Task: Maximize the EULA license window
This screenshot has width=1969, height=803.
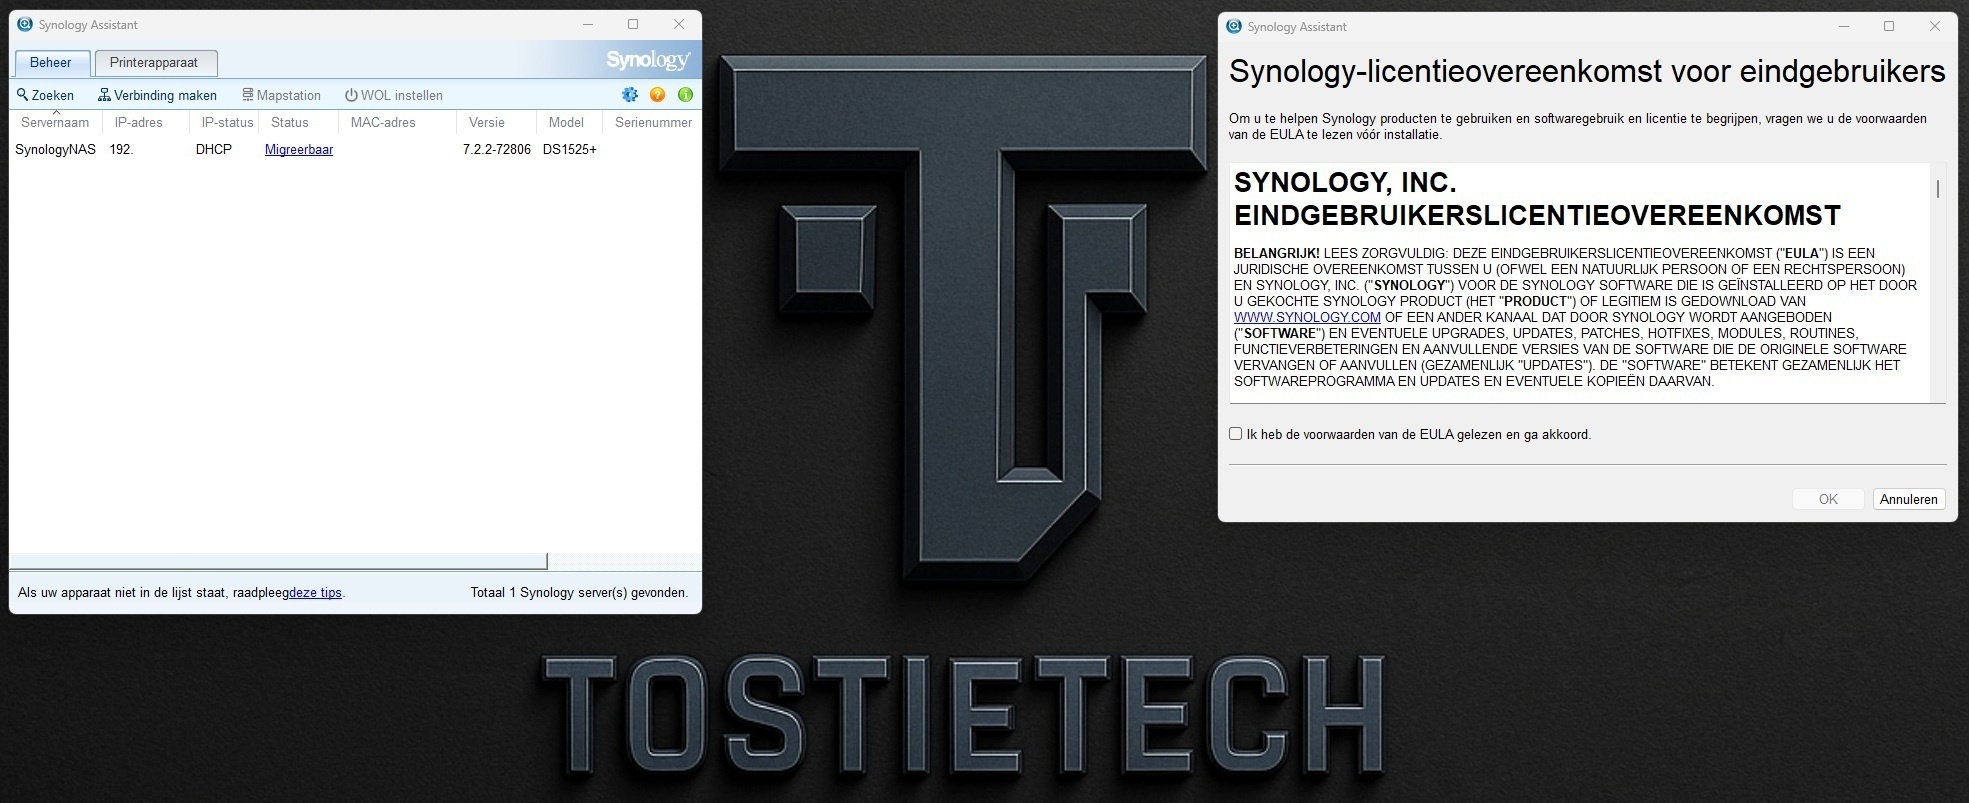Action: [x=1889, y=26]
